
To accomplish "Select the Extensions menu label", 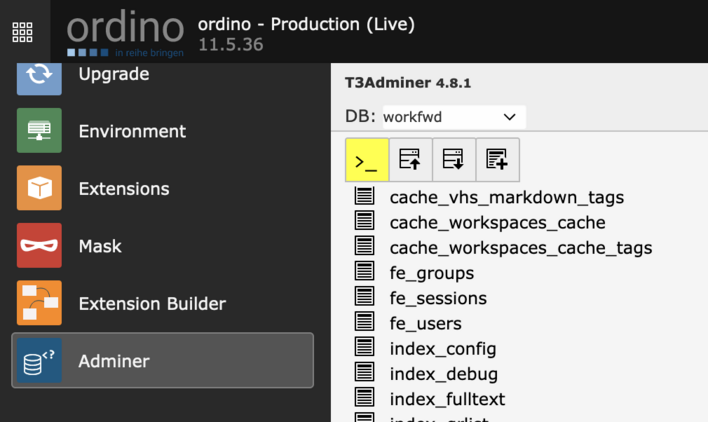I will (124, 189).
